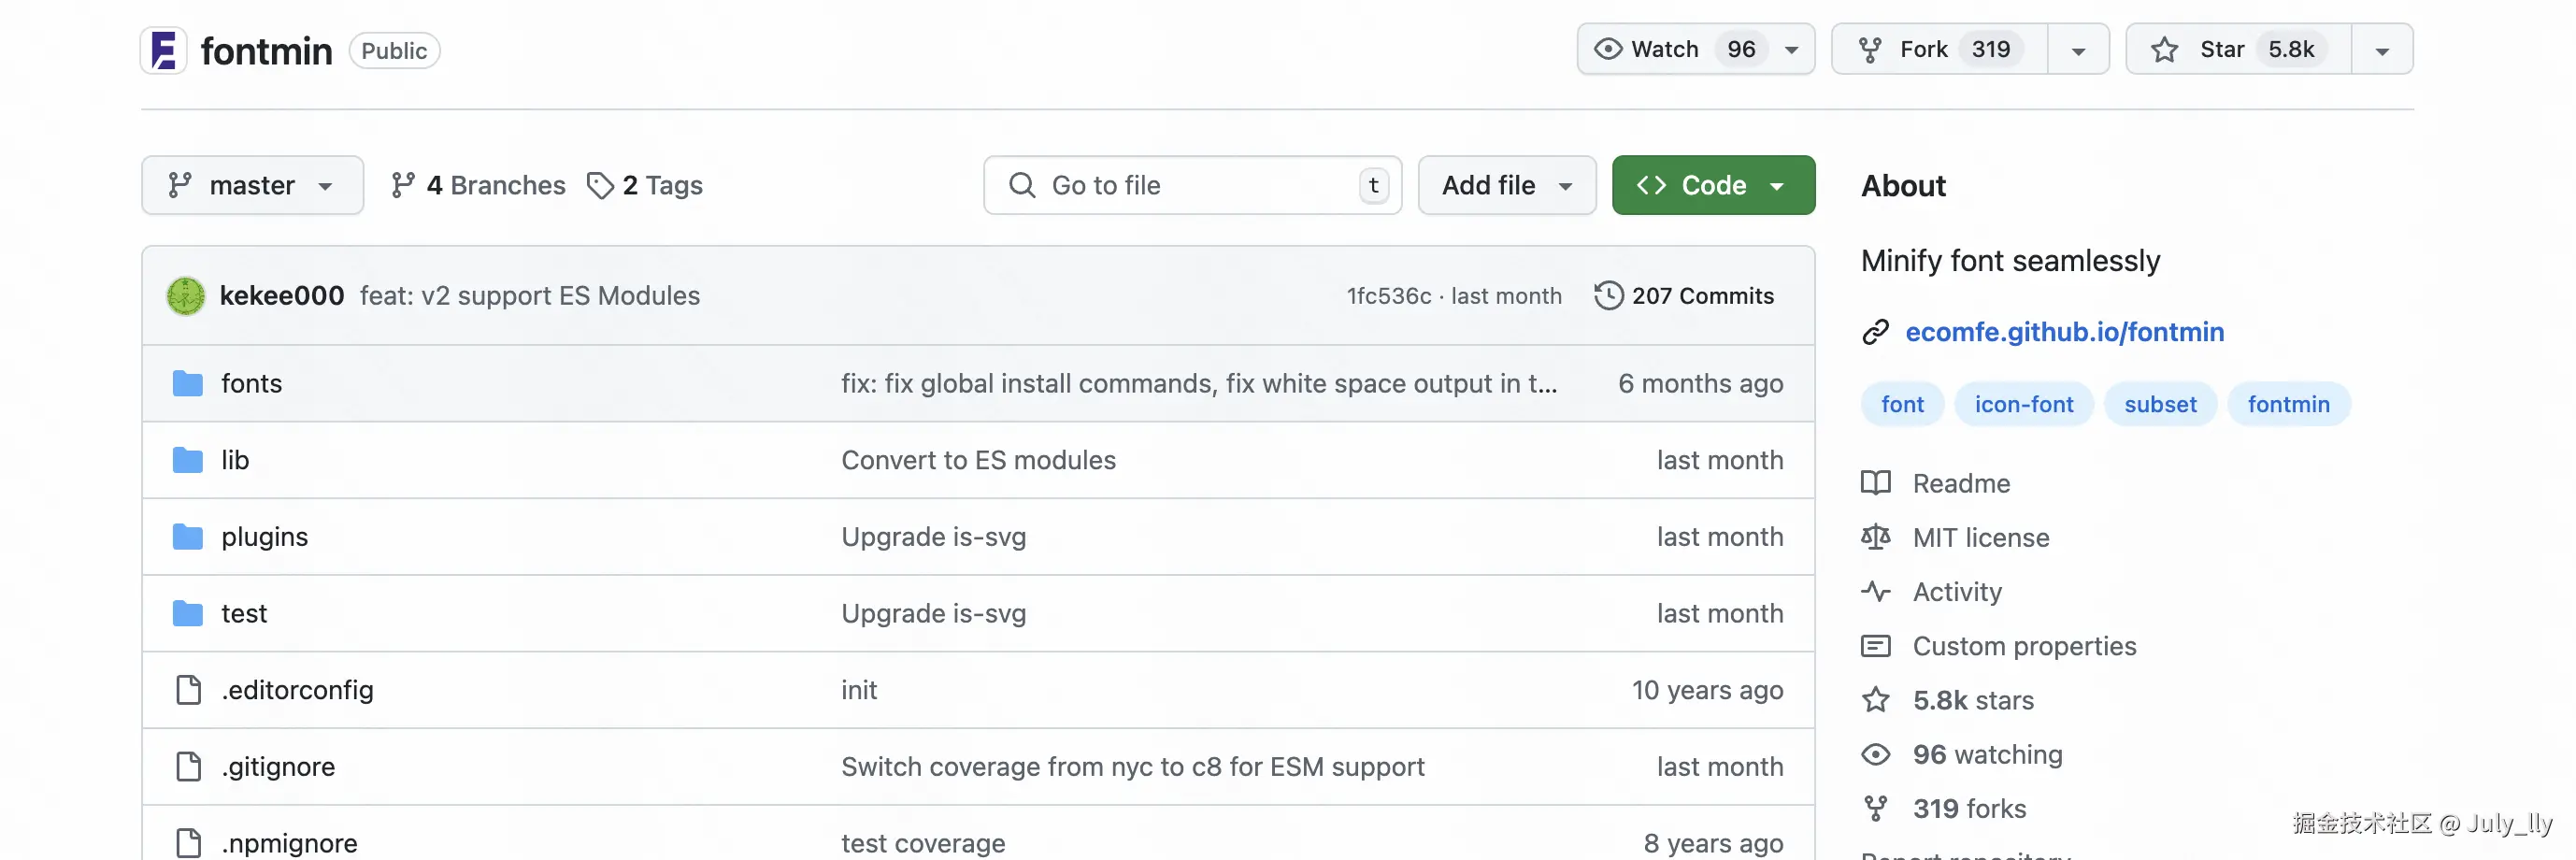Select the icon-font topic tag
The width and height of the screenshot is (2576, 860).
coord(2023,405)
